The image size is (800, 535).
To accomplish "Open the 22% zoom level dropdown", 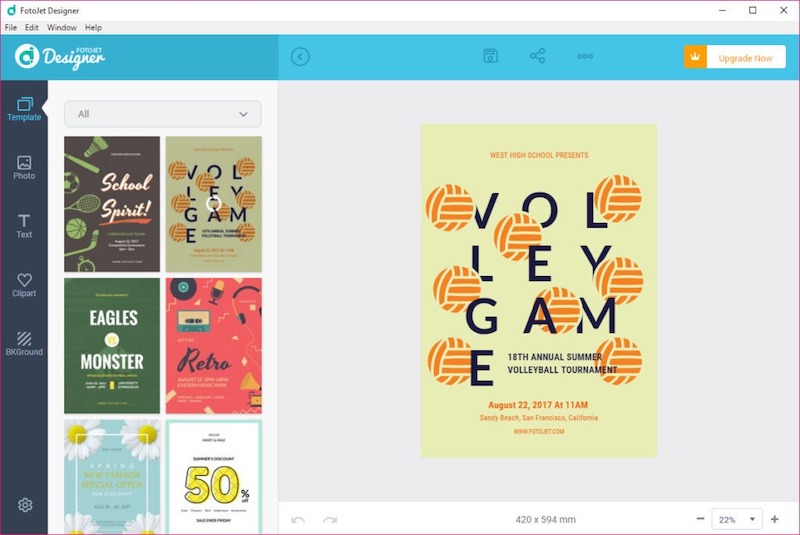I will 737,519.
